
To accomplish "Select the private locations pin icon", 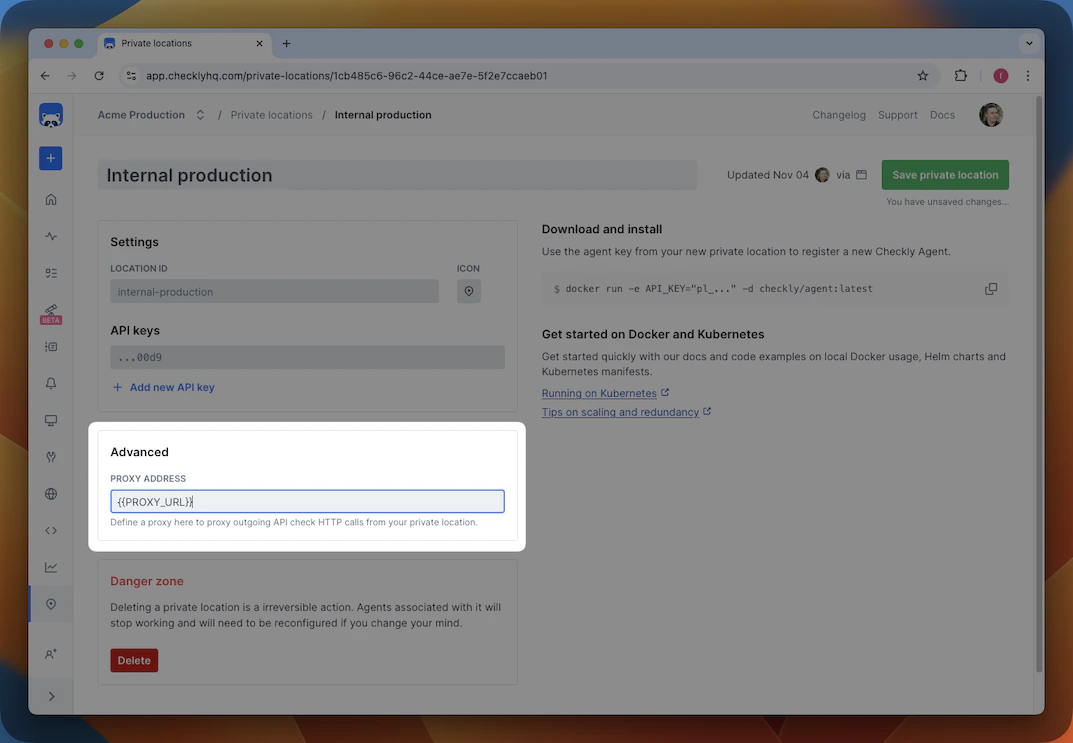I will click(51, 604).
